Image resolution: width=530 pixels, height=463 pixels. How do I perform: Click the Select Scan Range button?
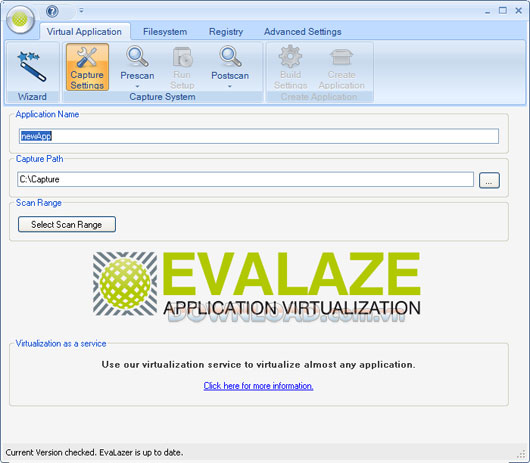67,224
